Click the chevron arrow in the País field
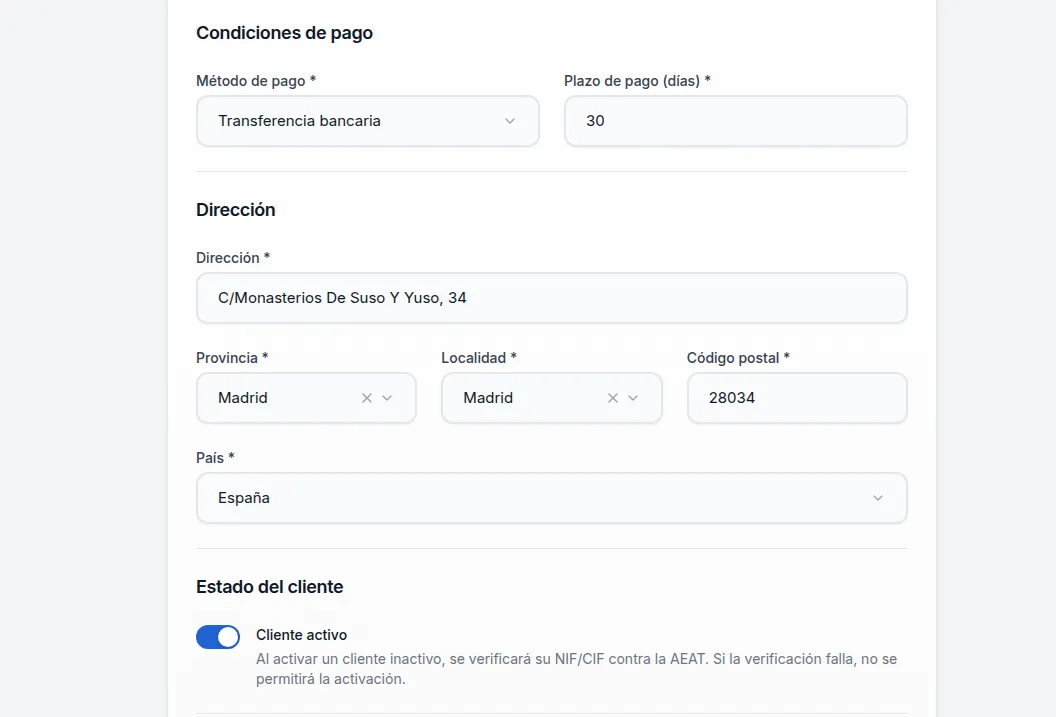The width and height of the screenshot is (1056, 717). tap(878, 498)
